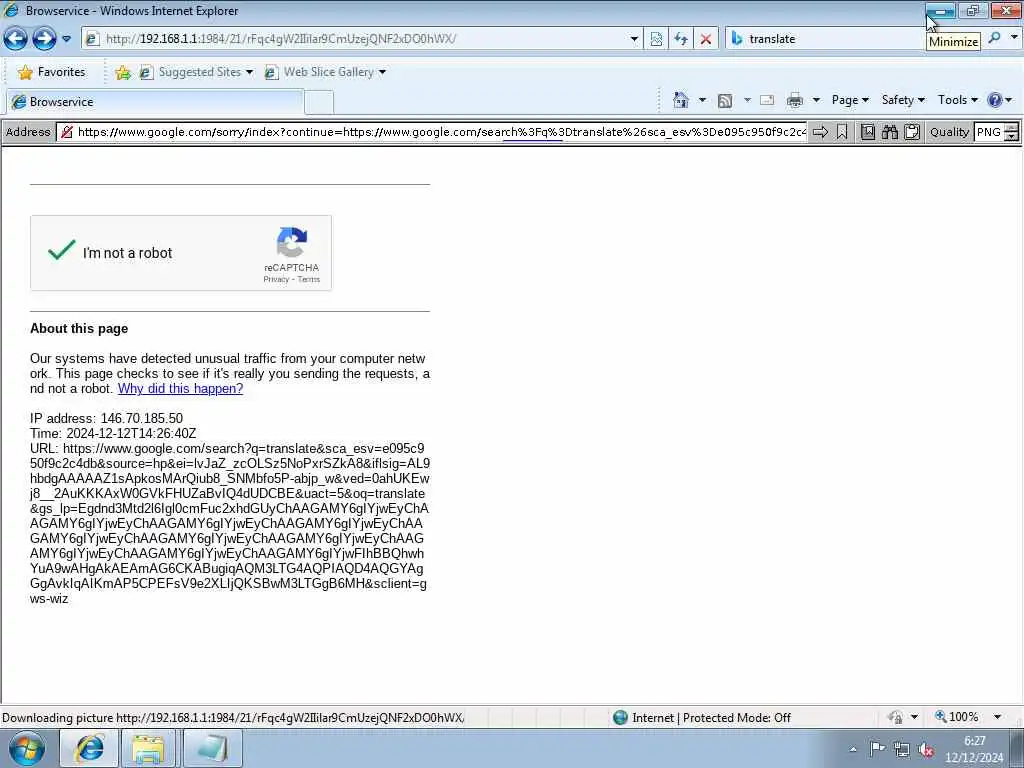Open the Windows Start button
1024x768 pixels.
coord(26,748)
